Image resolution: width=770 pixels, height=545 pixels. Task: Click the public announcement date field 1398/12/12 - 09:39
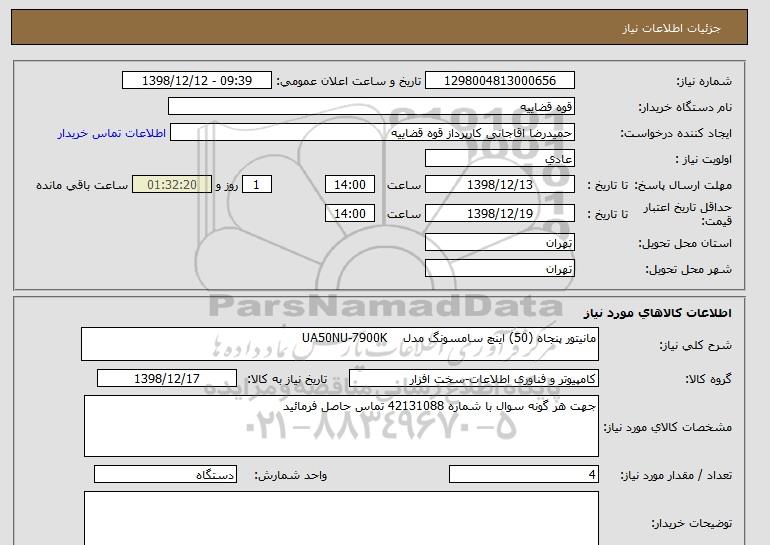coord(196,81)
